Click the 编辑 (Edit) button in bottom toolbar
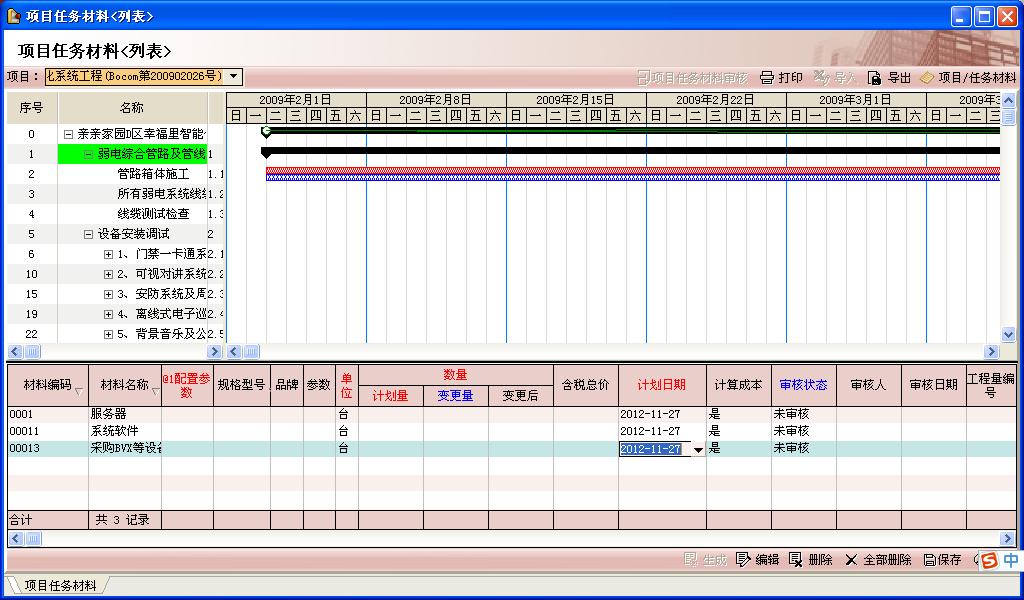Screen dimensions: 1024x600 point(757,560)
